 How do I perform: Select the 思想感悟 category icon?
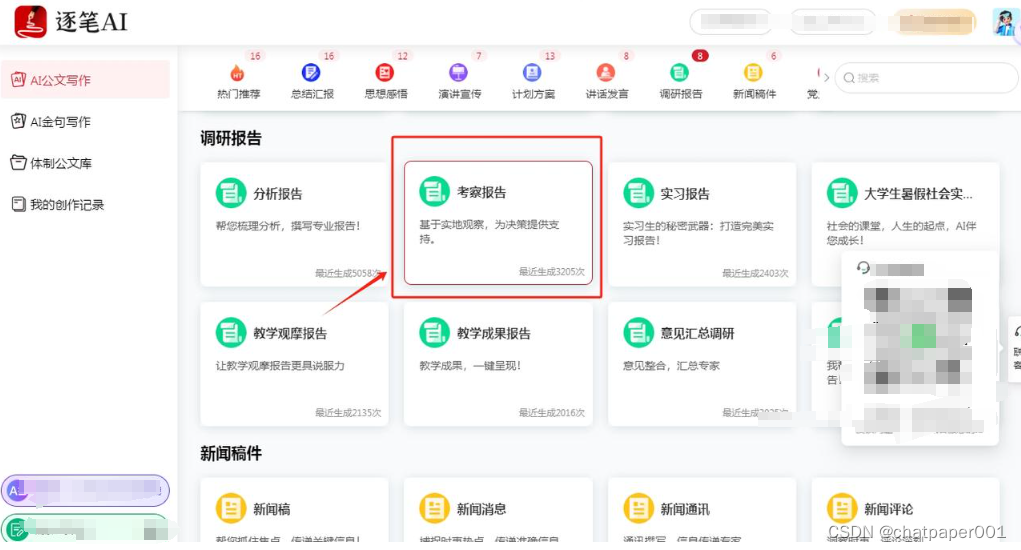tap(384, 73)
